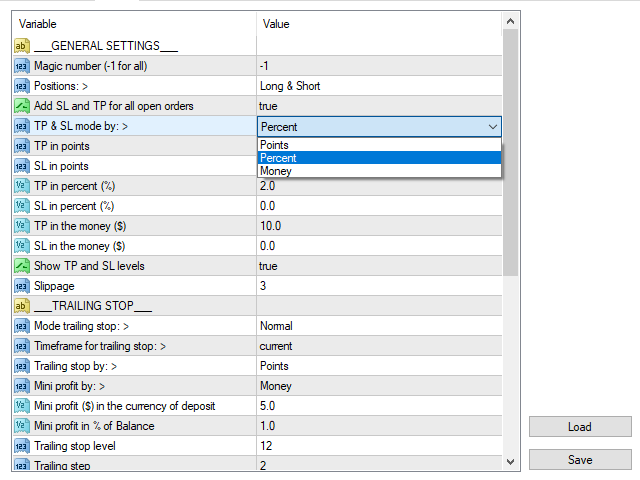Open the Trailing stop by value Points
640x480 pixels.
(379, 366)
